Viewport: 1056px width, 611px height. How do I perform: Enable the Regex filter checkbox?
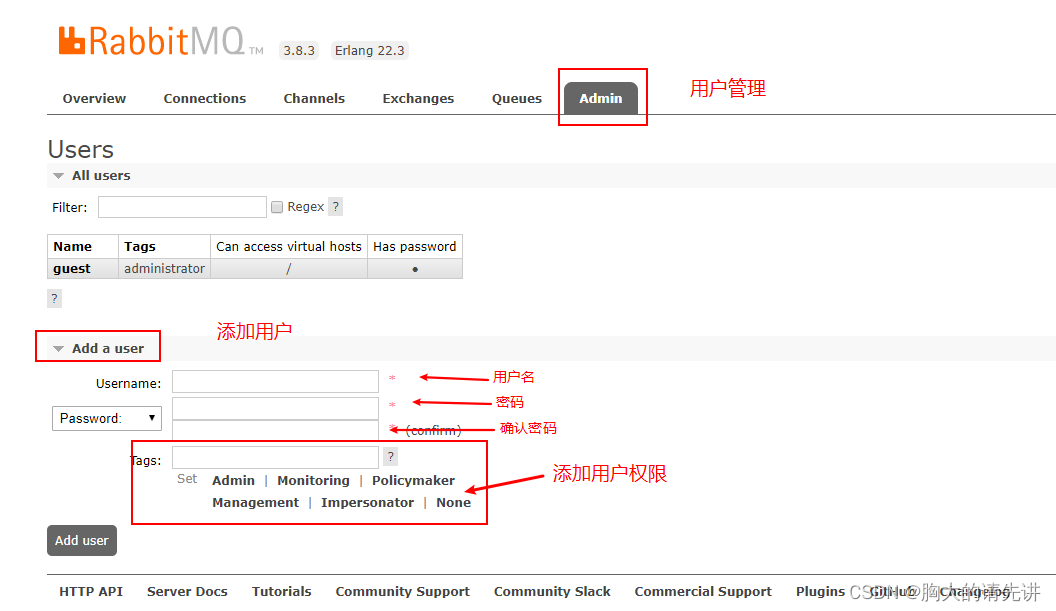pyautogui.click(x=277, y=207)
